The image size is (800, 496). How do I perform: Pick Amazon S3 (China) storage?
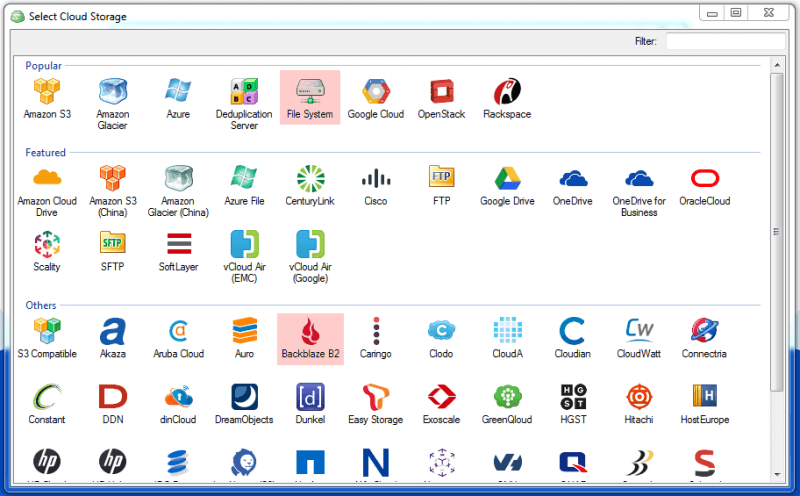112,191
